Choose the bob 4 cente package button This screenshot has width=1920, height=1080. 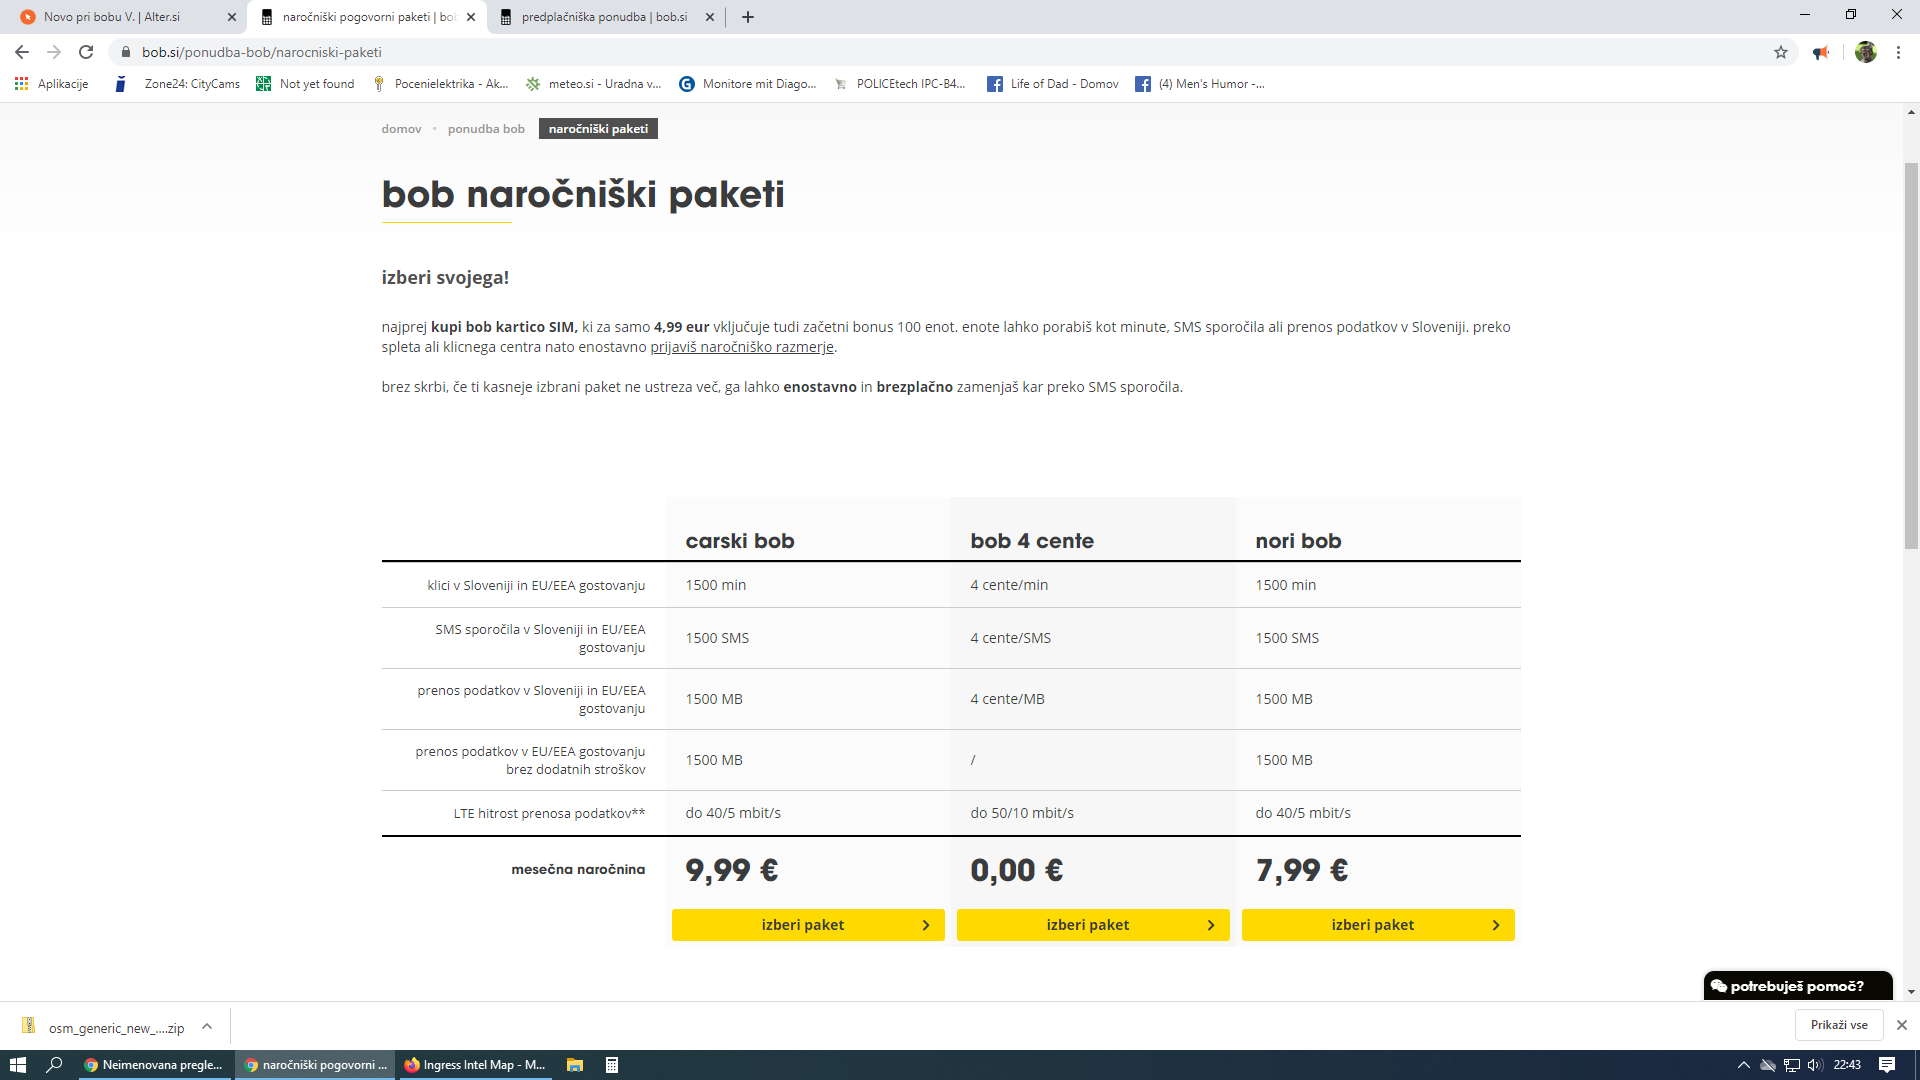coord(1093,925)
